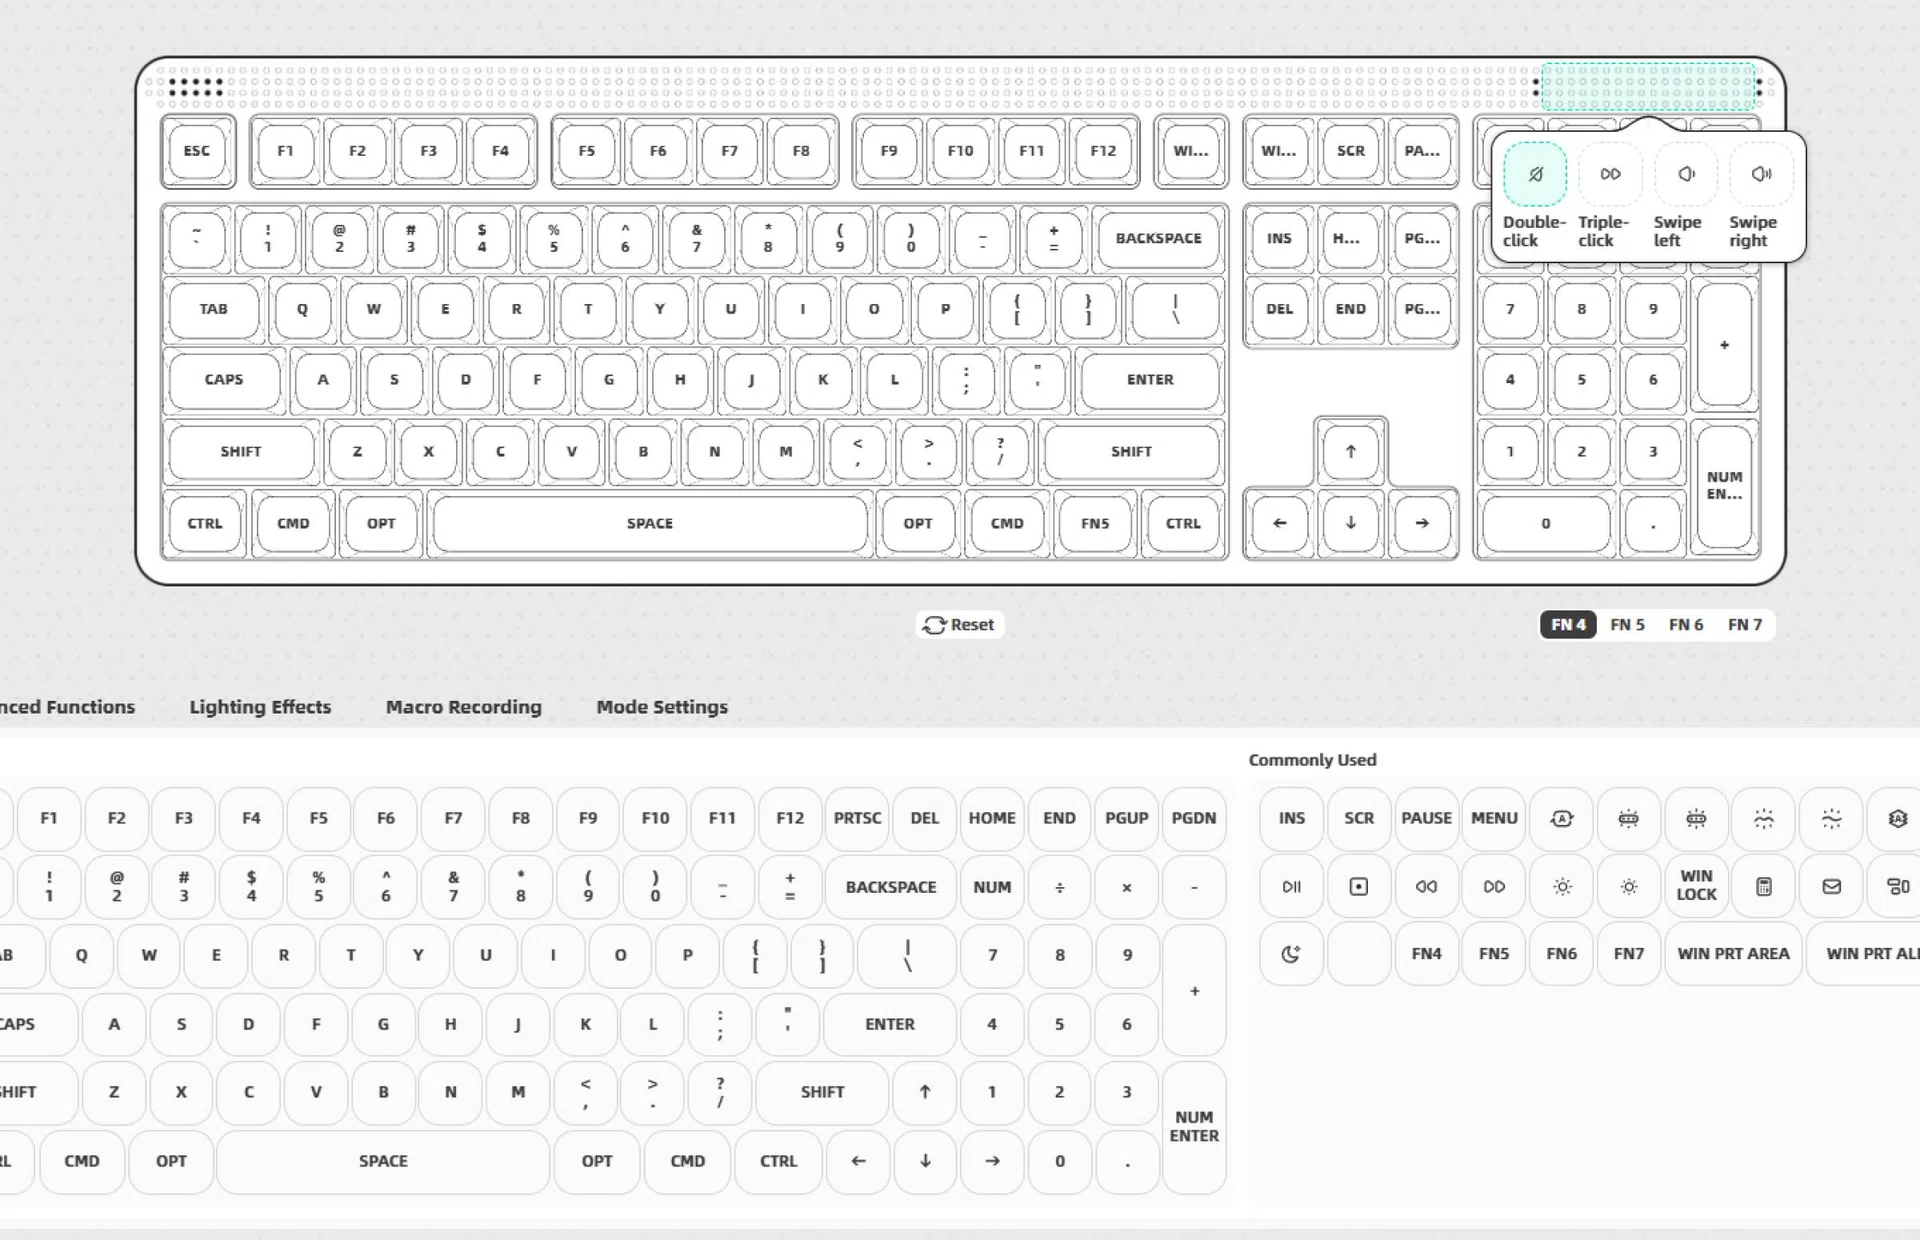The image size is (1920, 1240).
Task: Select the rewind media key icon
Action: click(1426, 886)
